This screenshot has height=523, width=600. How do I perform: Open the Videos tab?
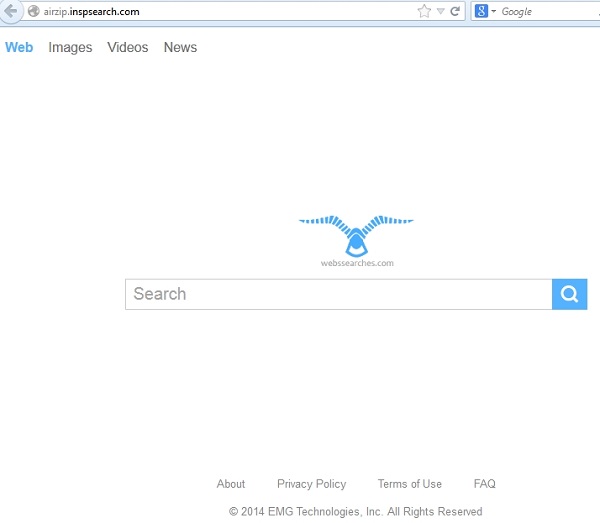[x=127, y=47]
